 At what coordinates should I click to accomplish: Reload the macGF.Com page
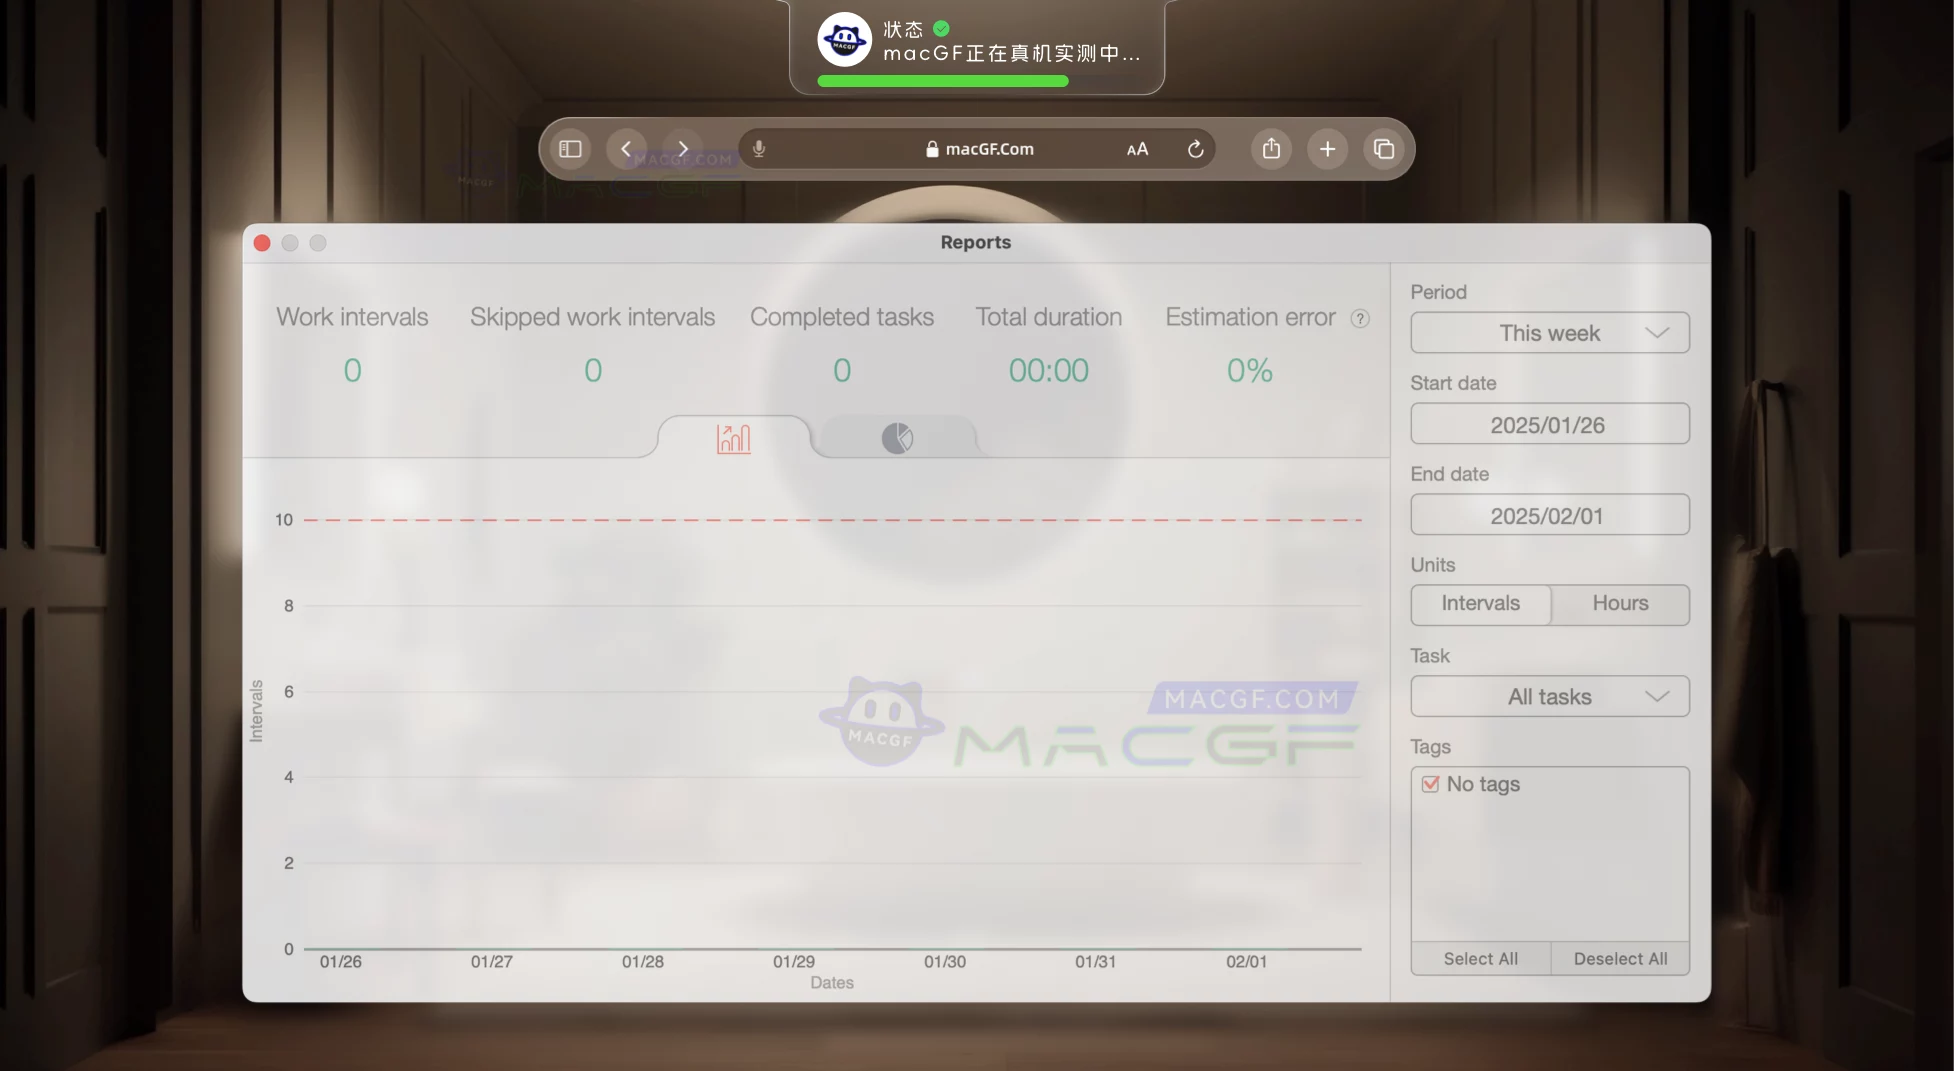coord(1196,148)
